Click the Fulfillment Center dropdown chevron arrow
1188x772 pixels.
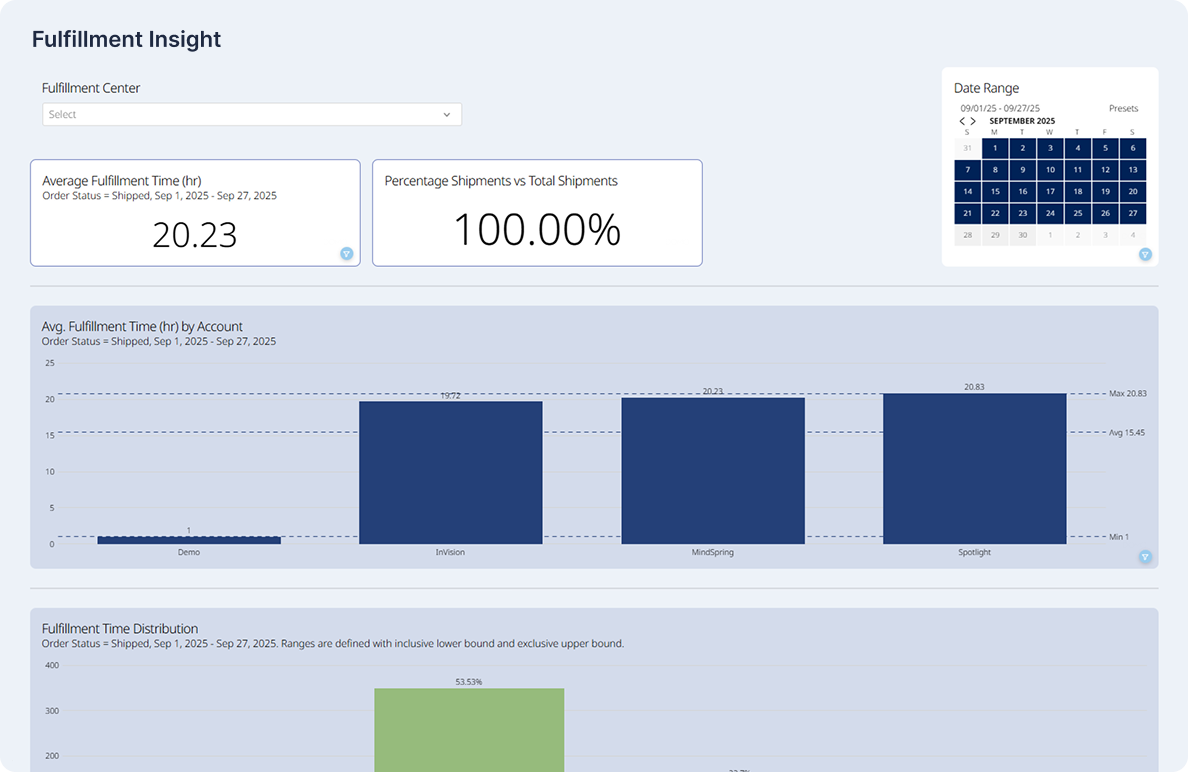(x=447, y=115)
